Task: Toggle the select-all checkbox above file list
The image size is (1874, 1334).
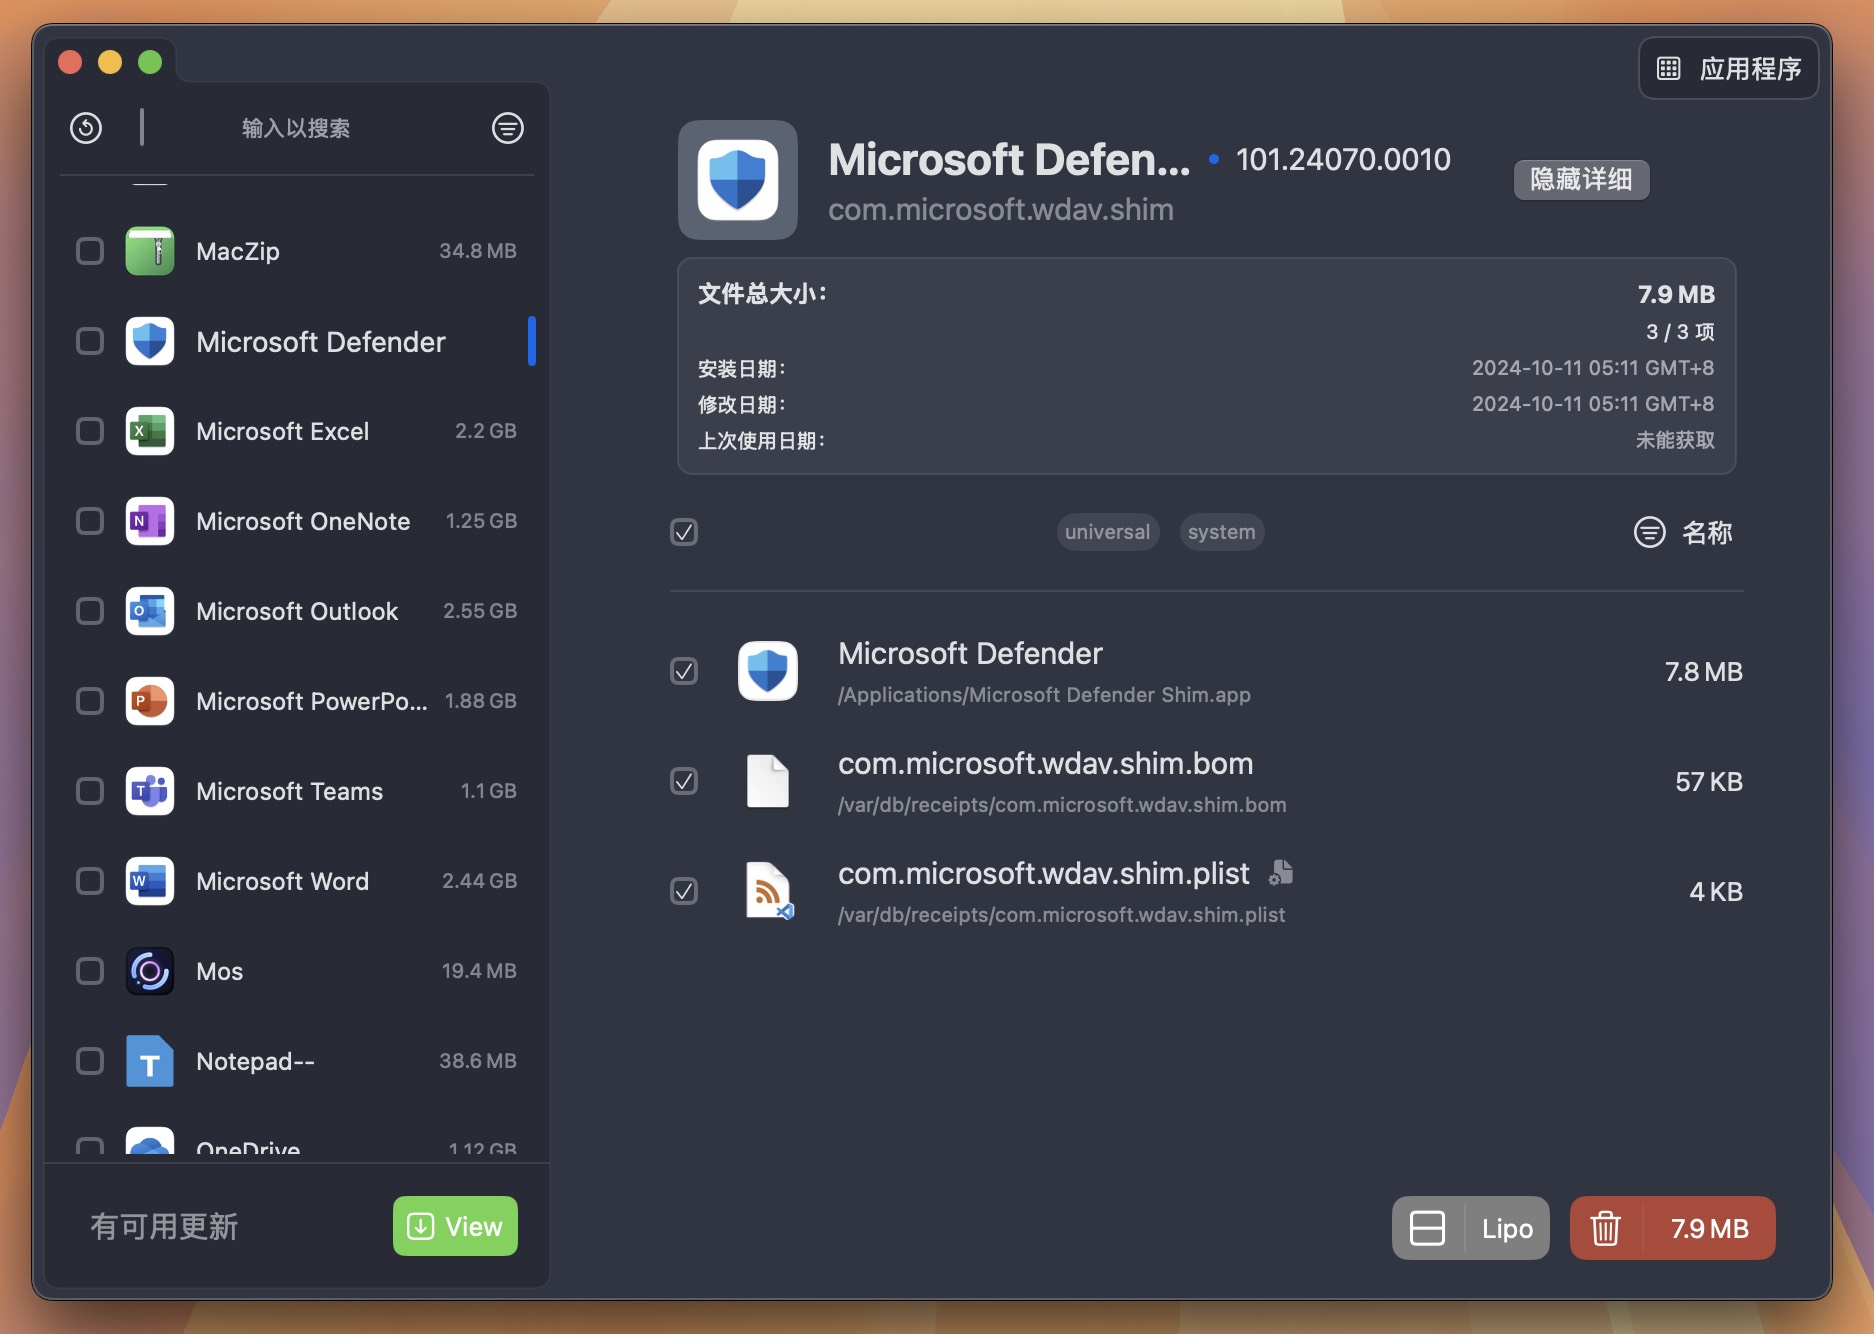Action: click(x=684, y=533)
